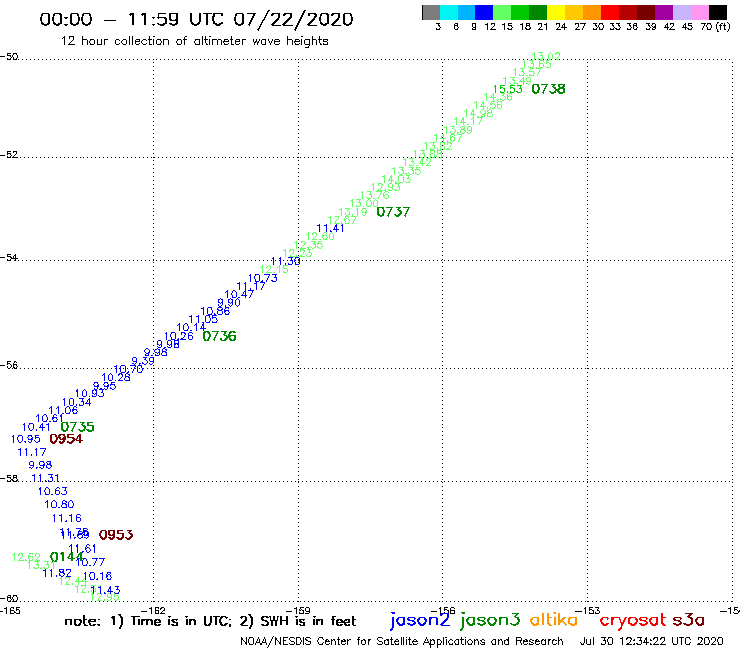
Task: Click the pink swatch in the color scale
Action: [x=699, y=12]
